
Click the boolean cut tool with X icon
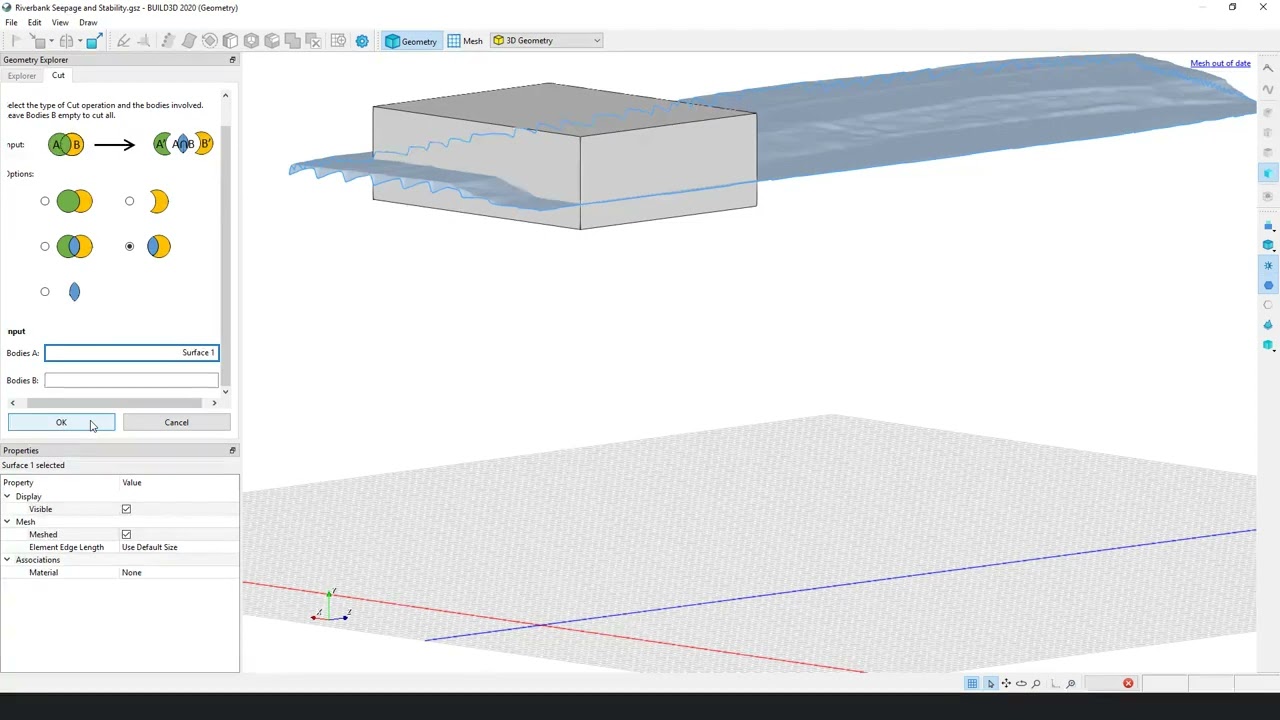point(313,41)
